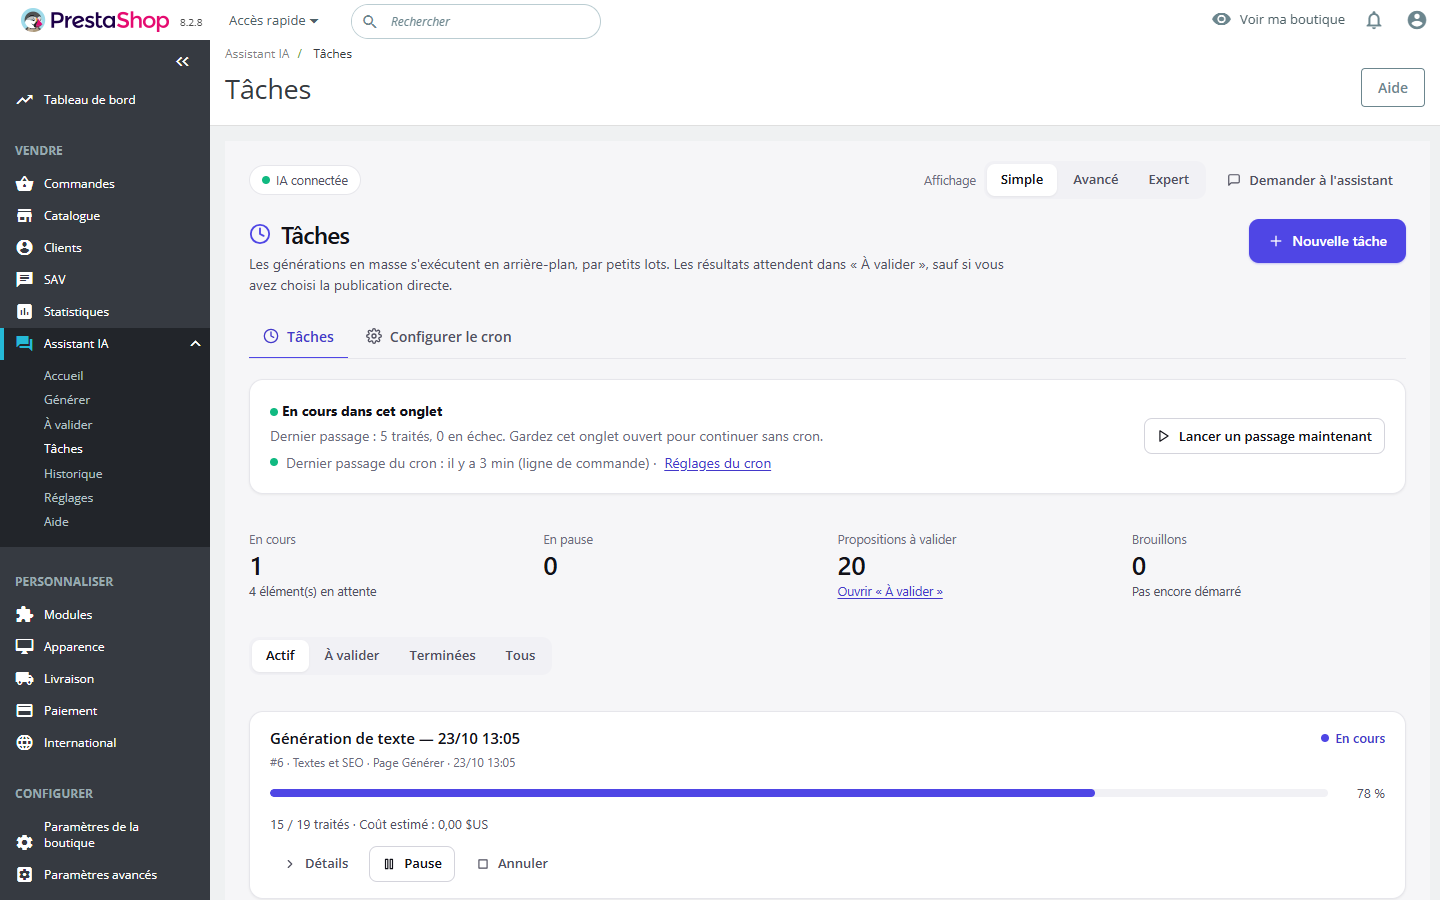The image size is (1440, 900).
Task: Filter task list by Actif
Action: click(280, 656)
